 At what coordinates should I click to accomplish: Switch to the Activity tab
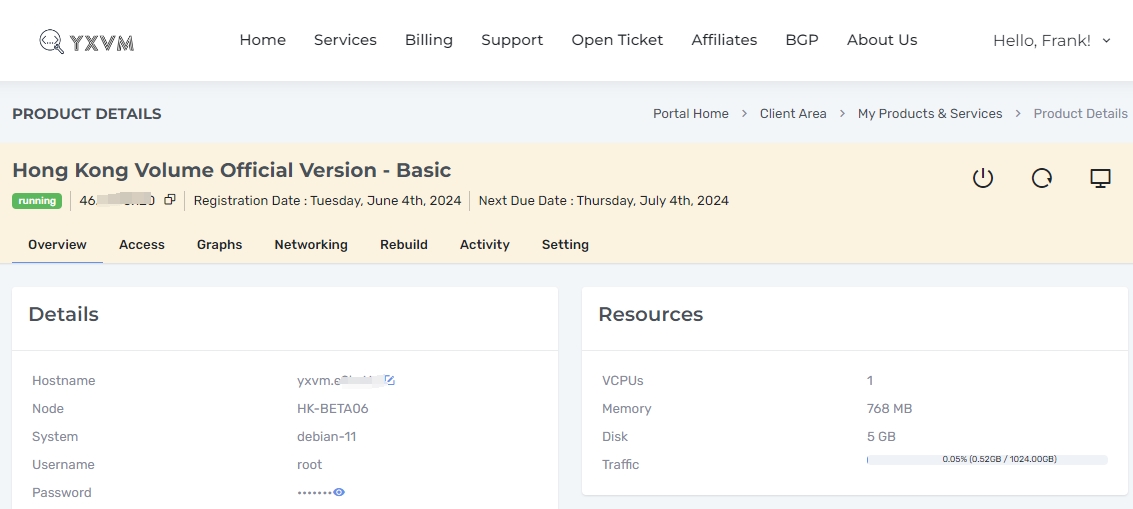pyautogui.click(x=485, y=244)
